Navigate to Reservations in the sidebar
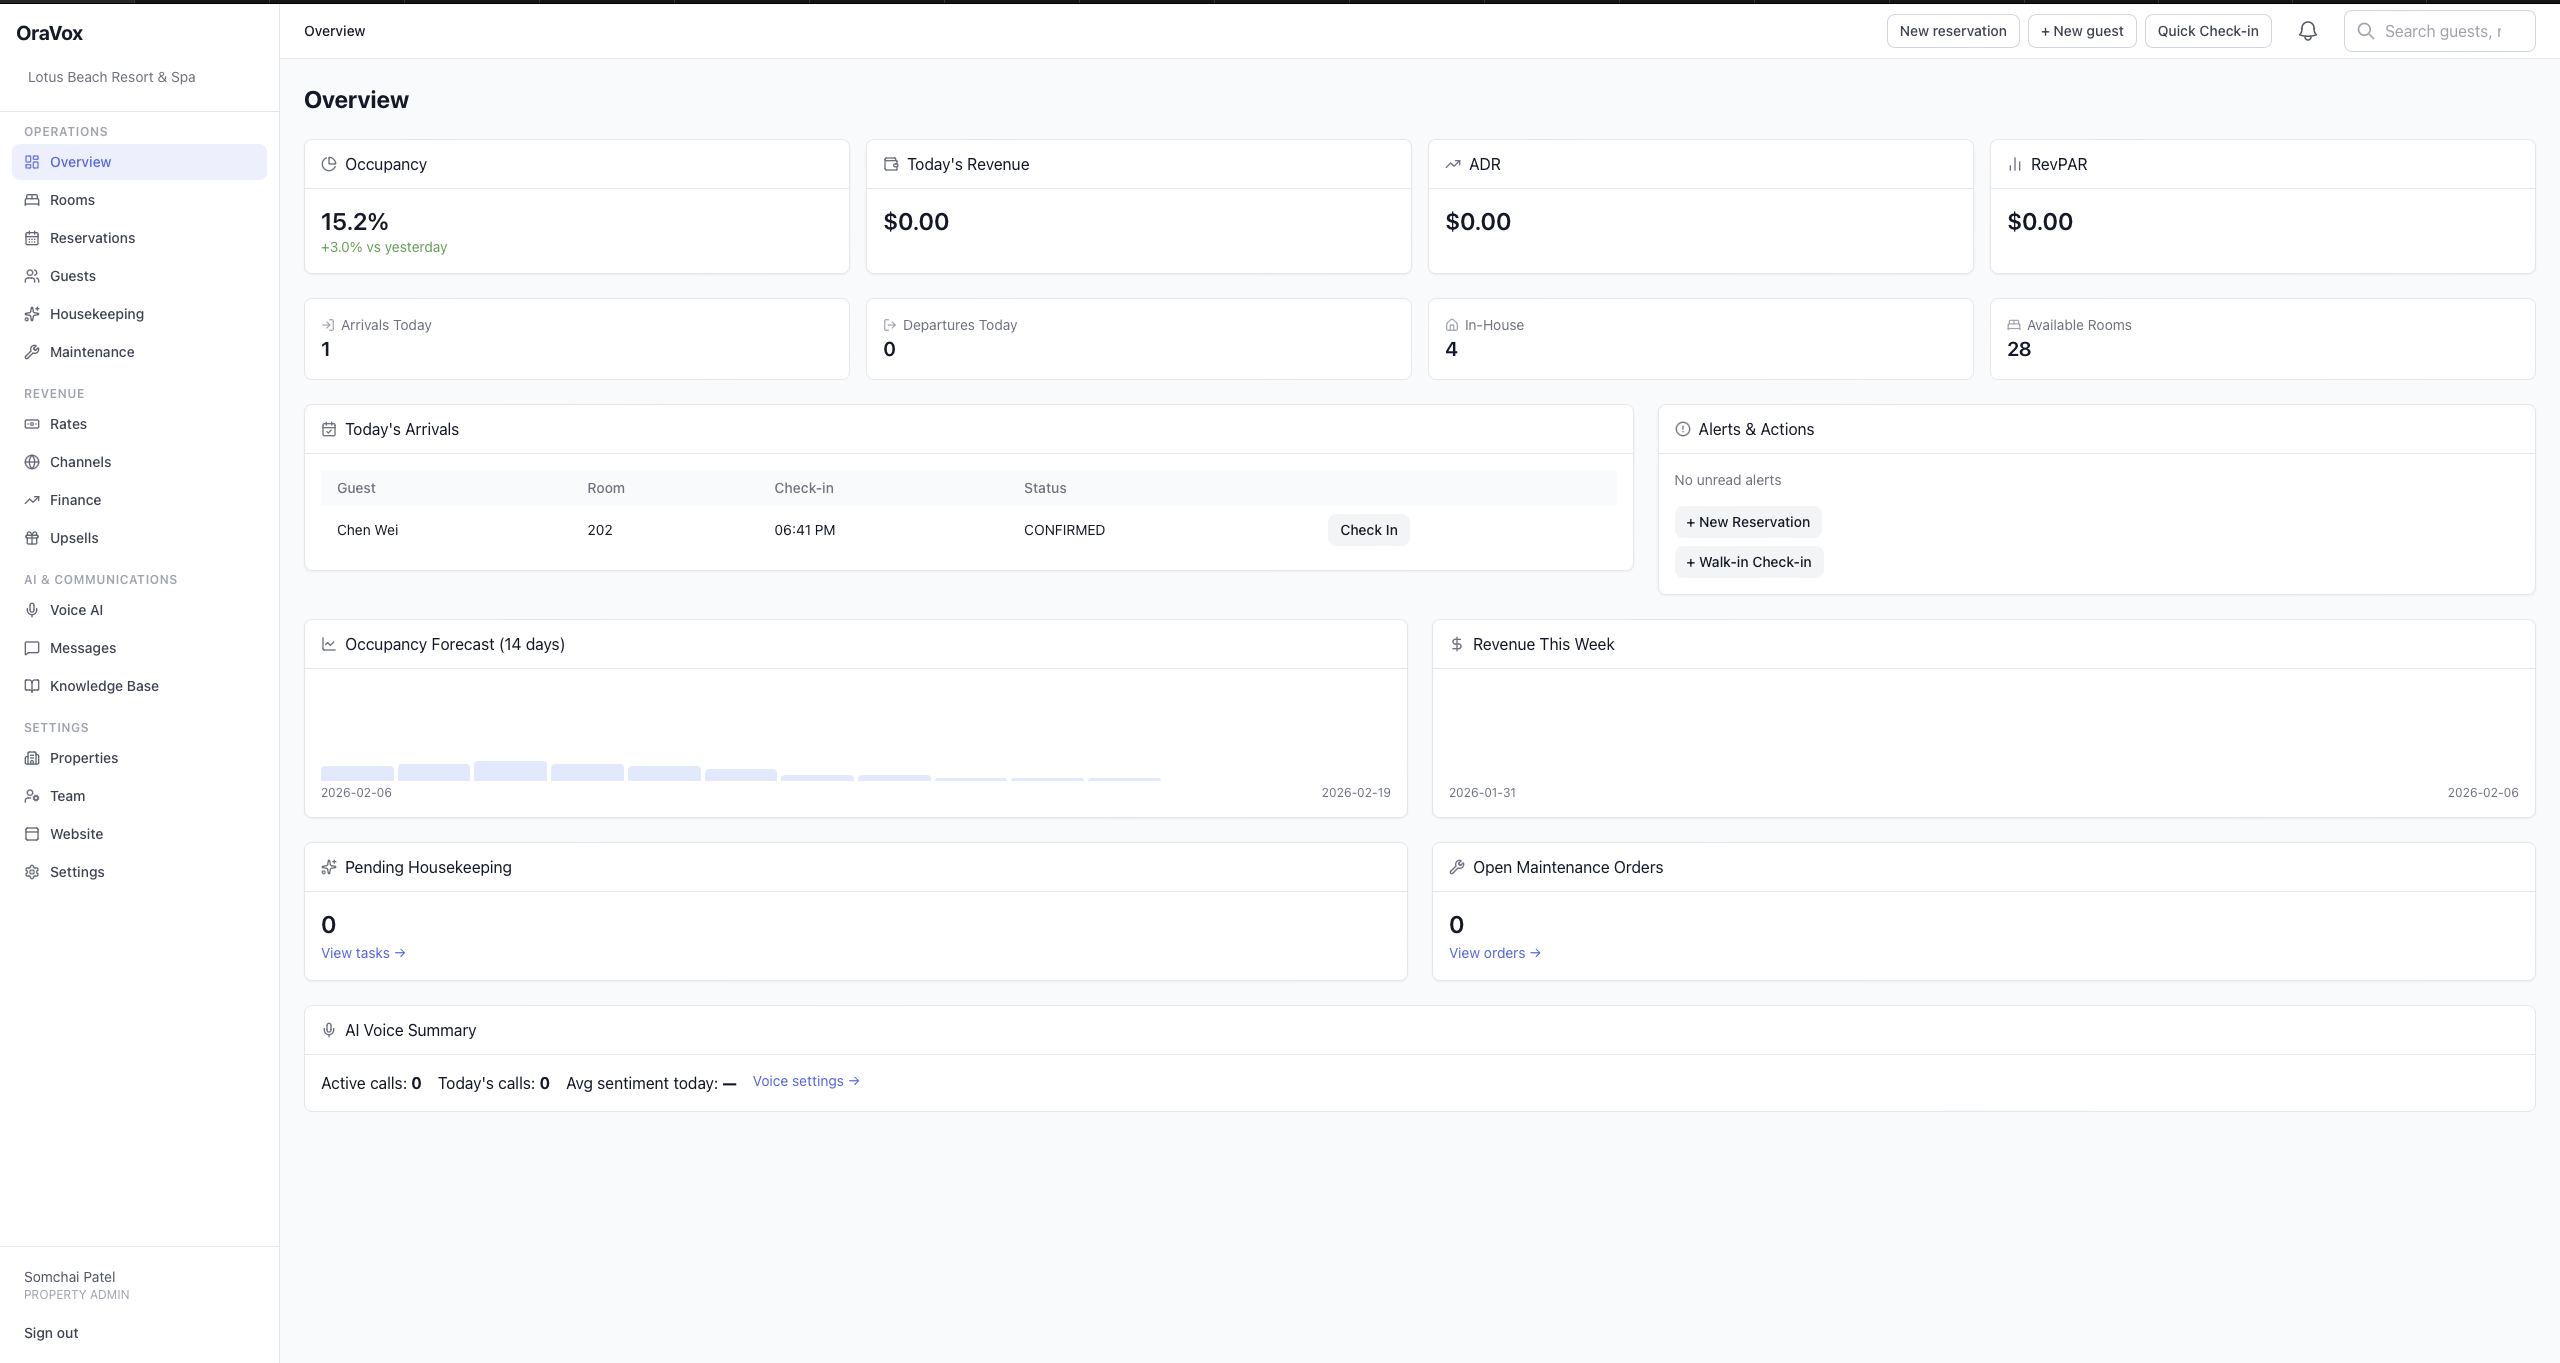Image resolution: width=2560 pixels, height=1363 pixels. click(92, 238)
